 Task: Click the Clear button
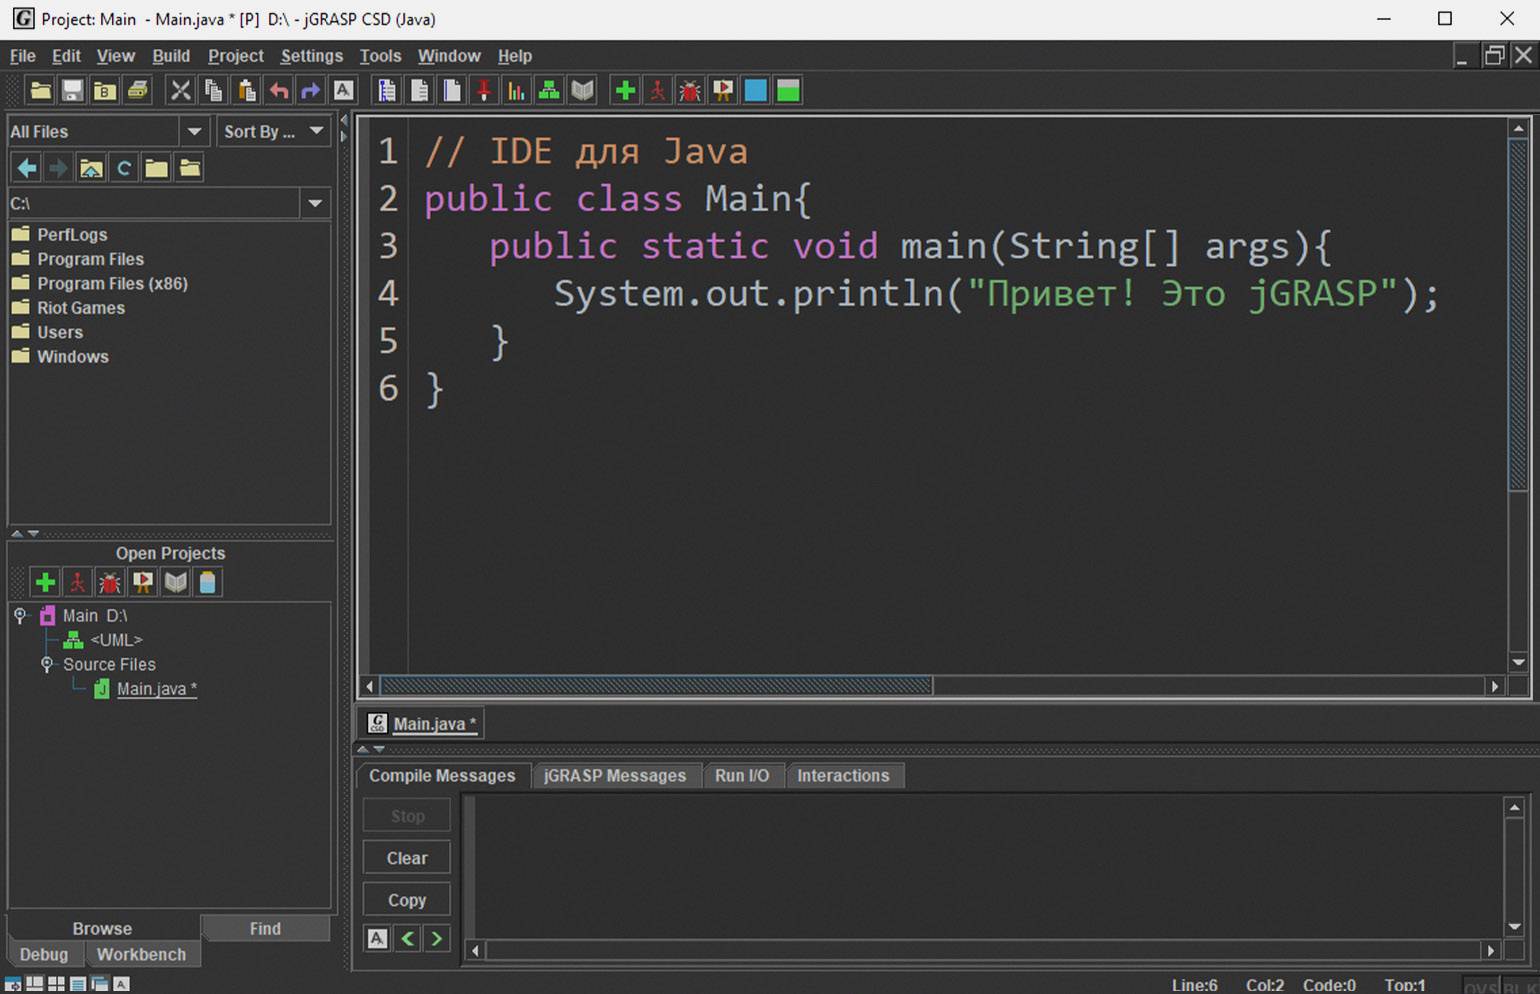407,858
